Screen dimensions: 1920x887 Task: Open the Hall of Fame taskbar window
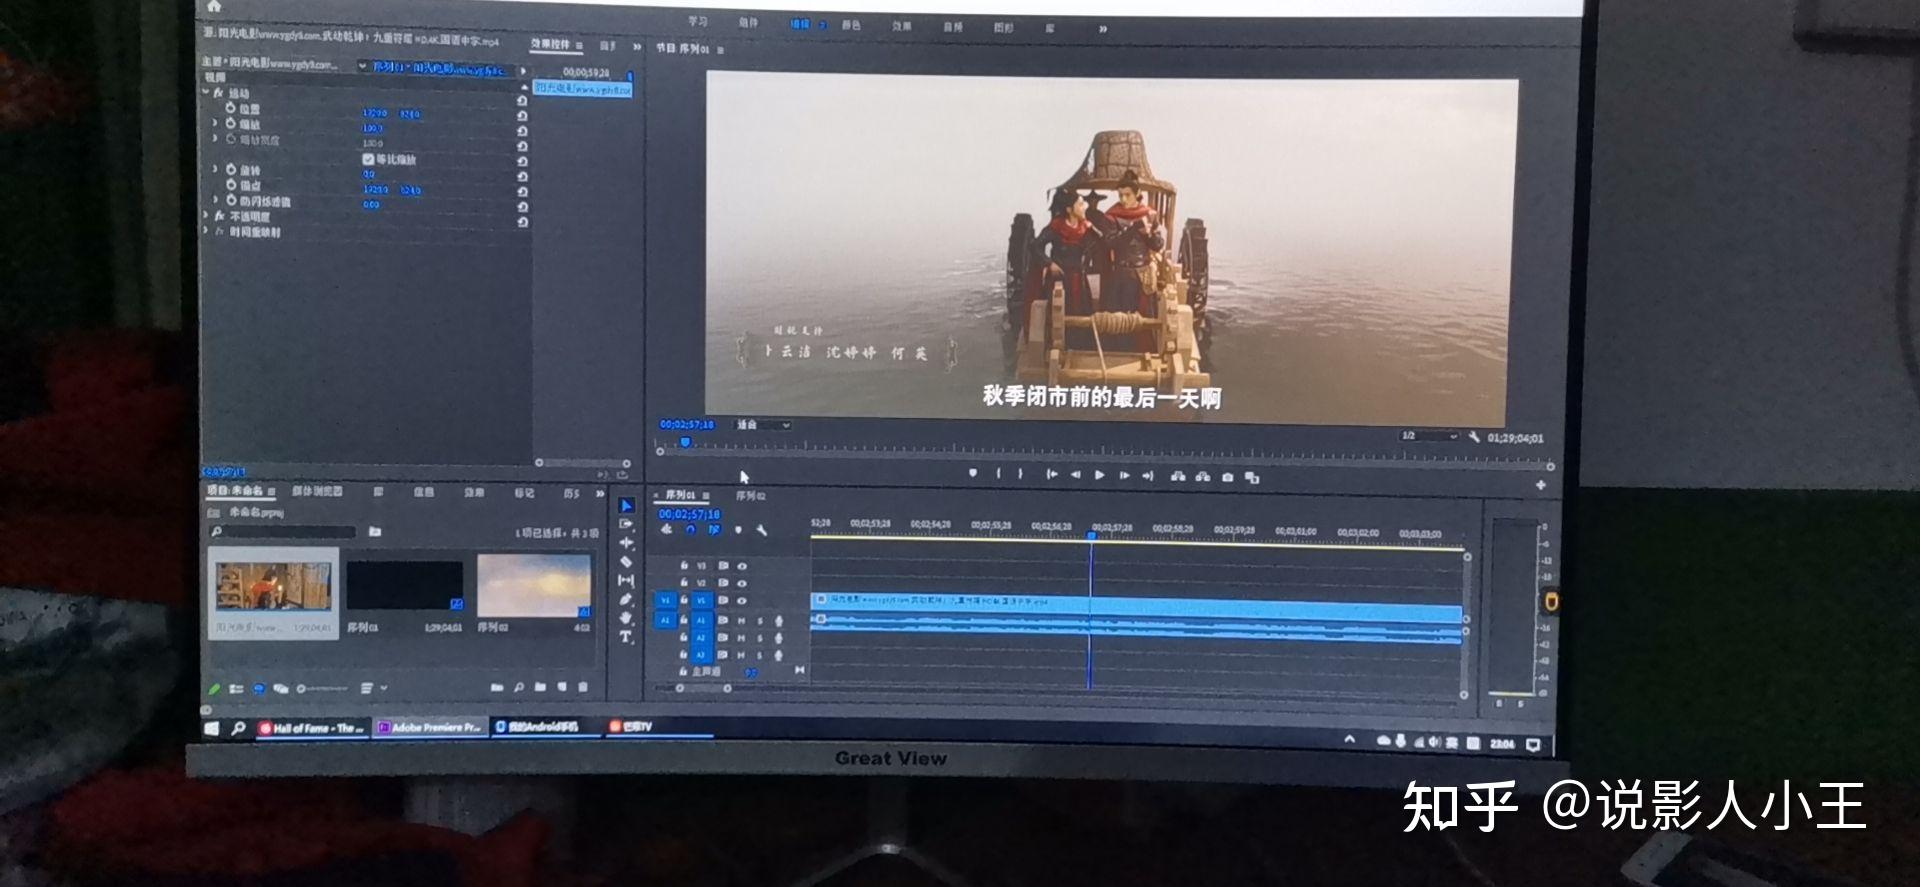coord(313,728)
